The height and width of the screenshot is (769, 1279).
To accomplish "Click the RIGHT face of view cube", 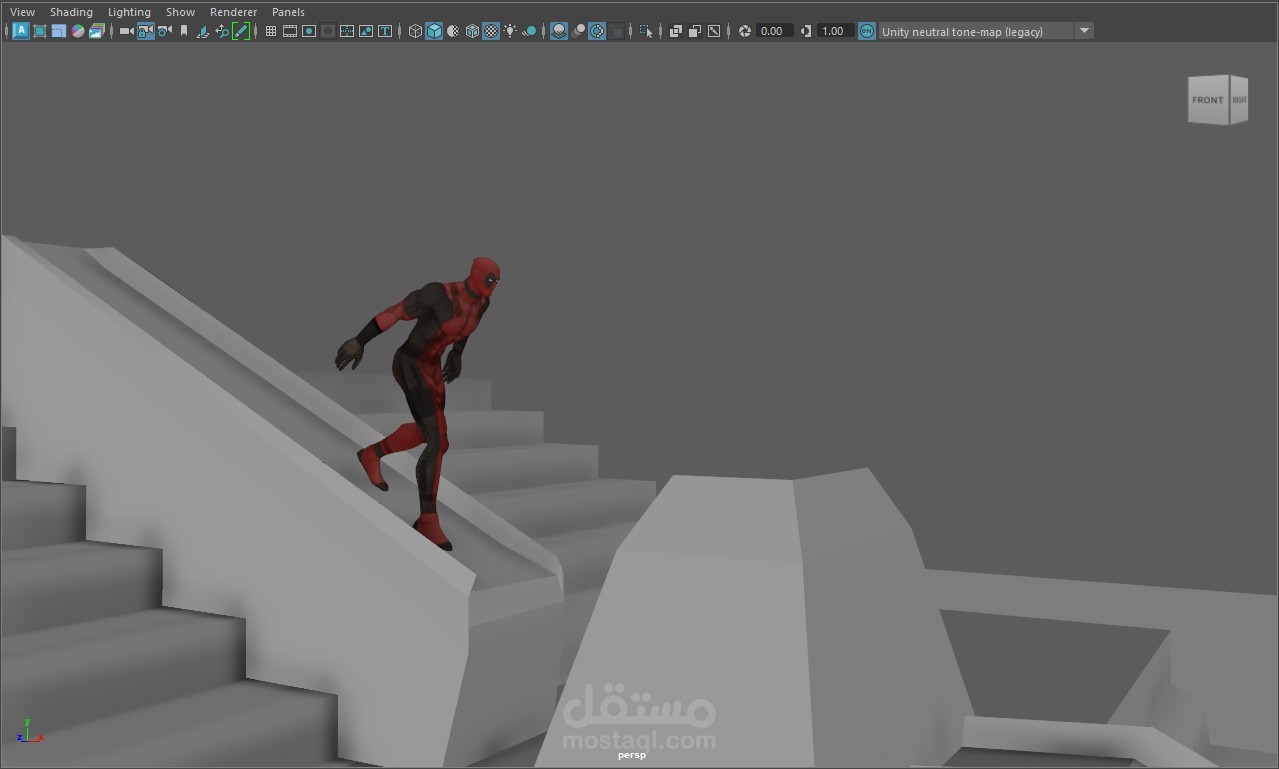I will (x=1239, y=100).
